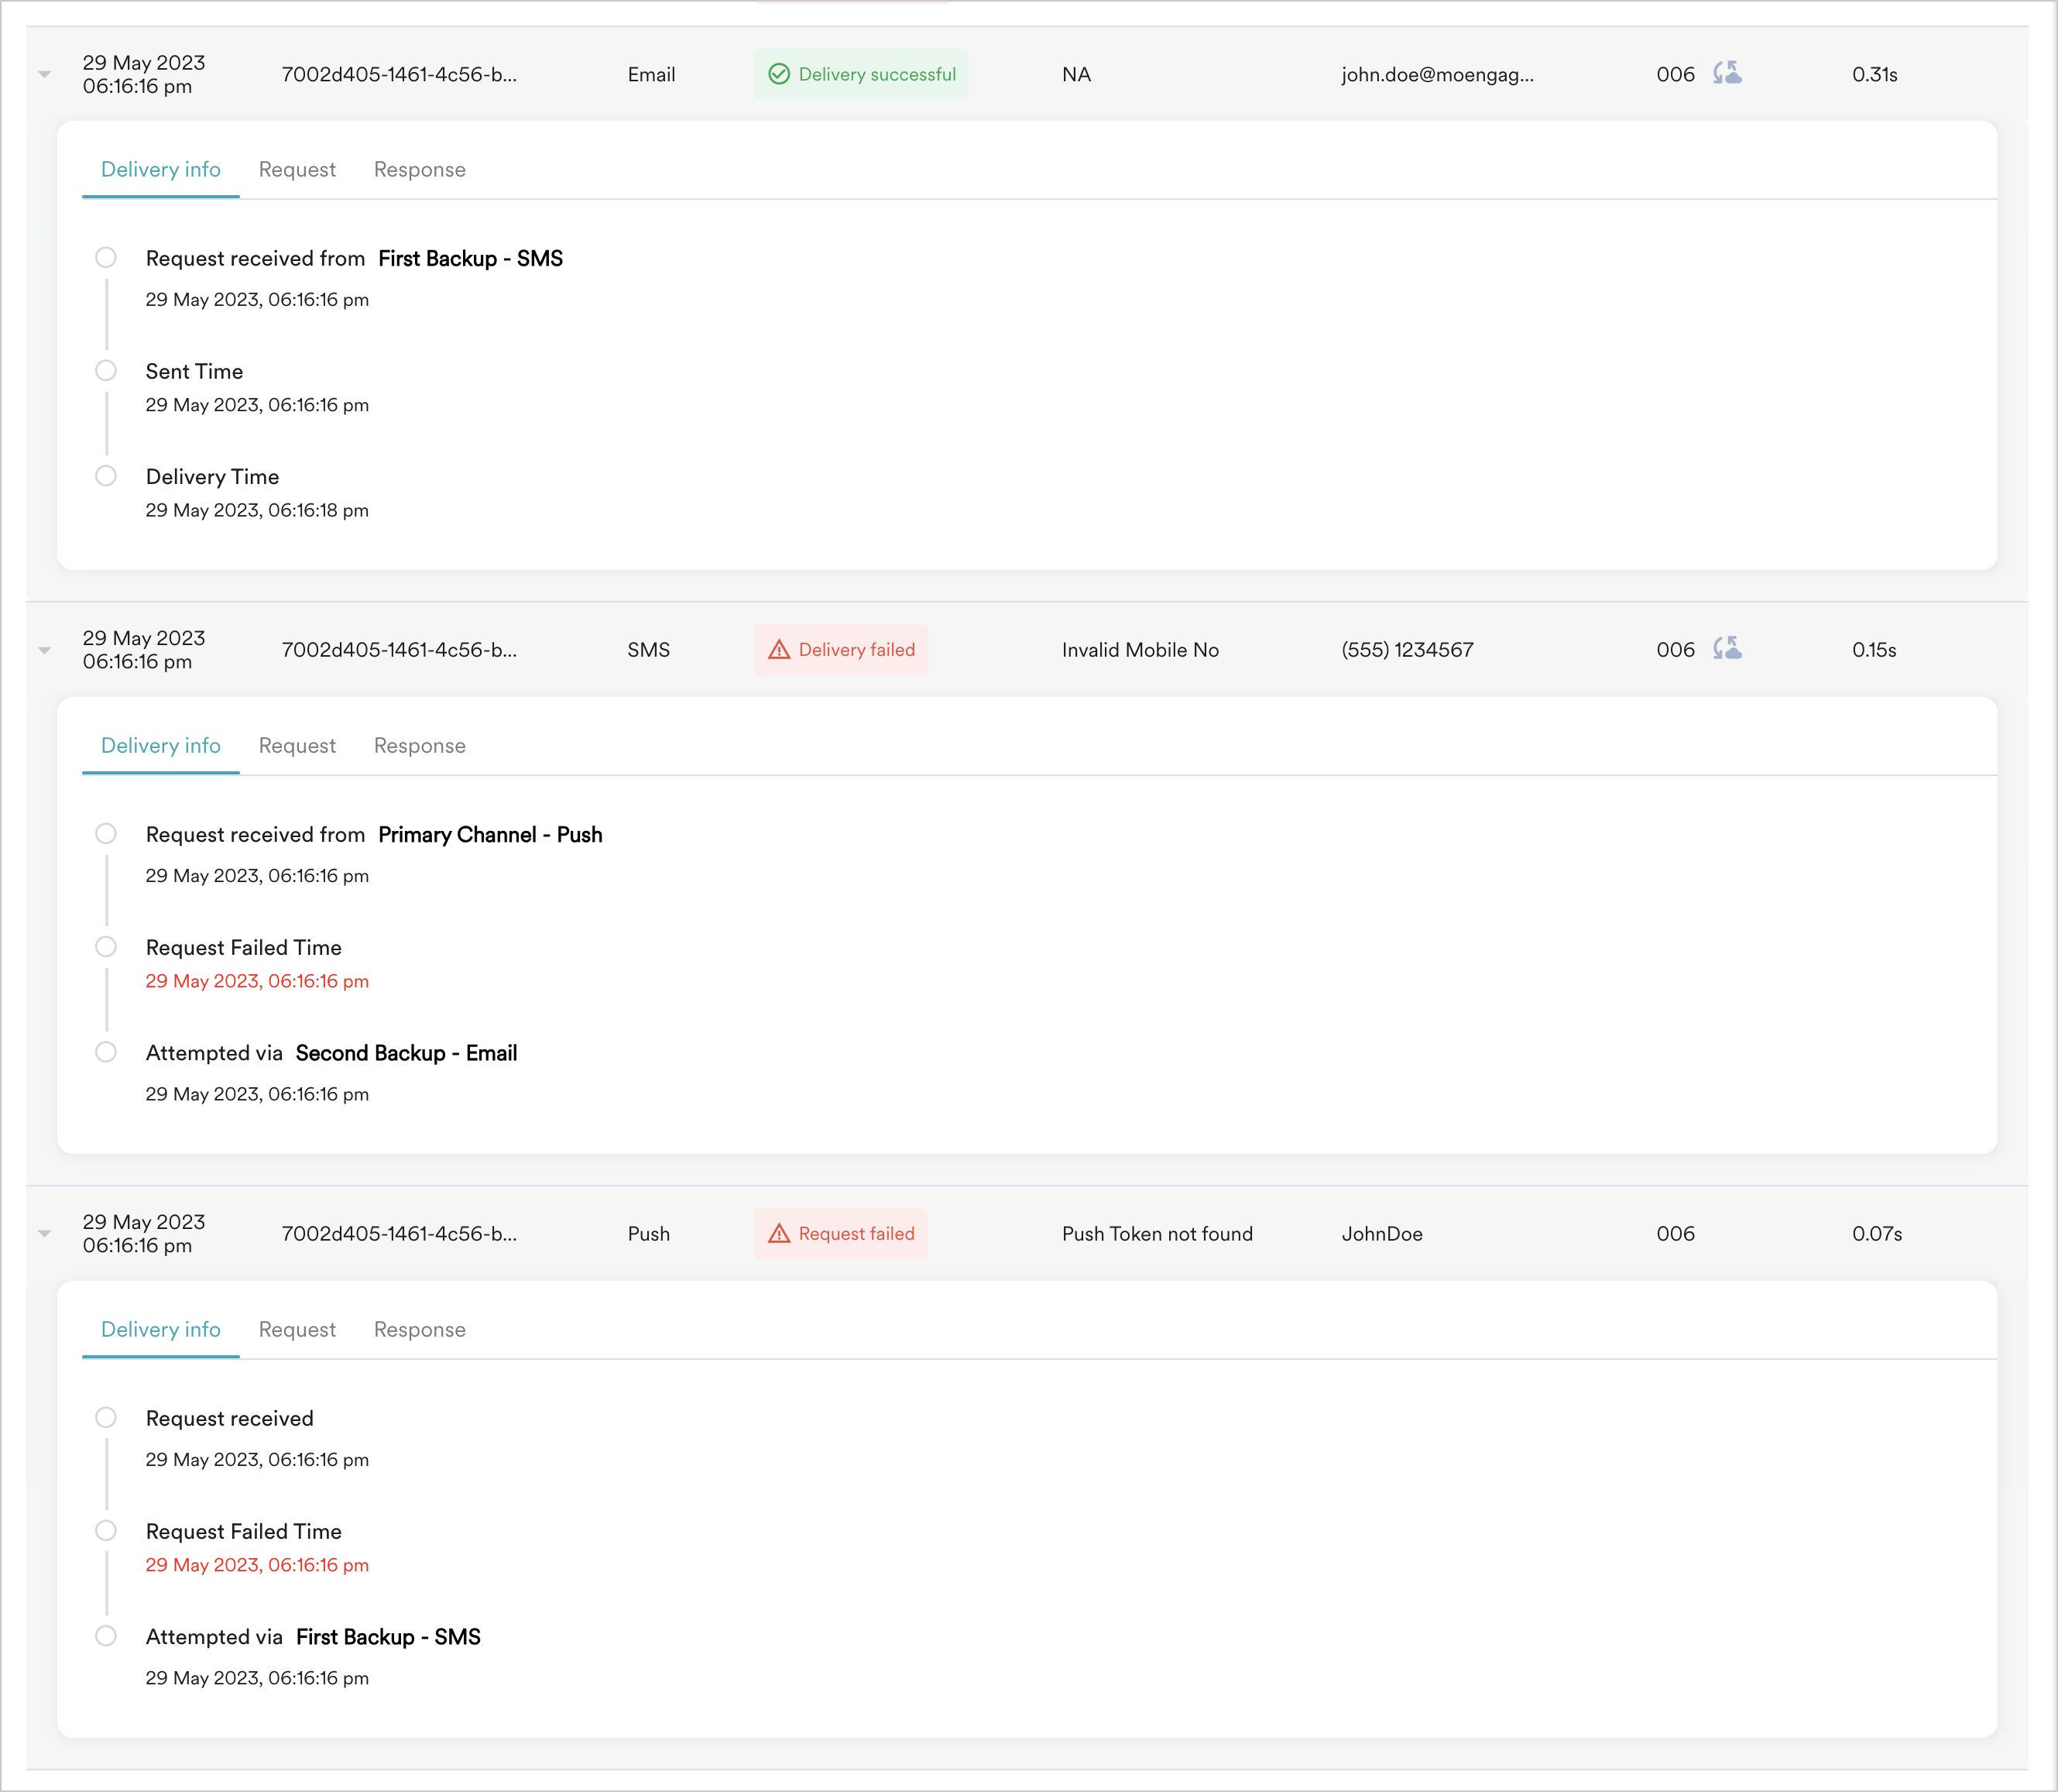The image size is (2058, 1792).
Task: Click the fallback sync icon in SMS row
Action: (x=1727, y=648)
